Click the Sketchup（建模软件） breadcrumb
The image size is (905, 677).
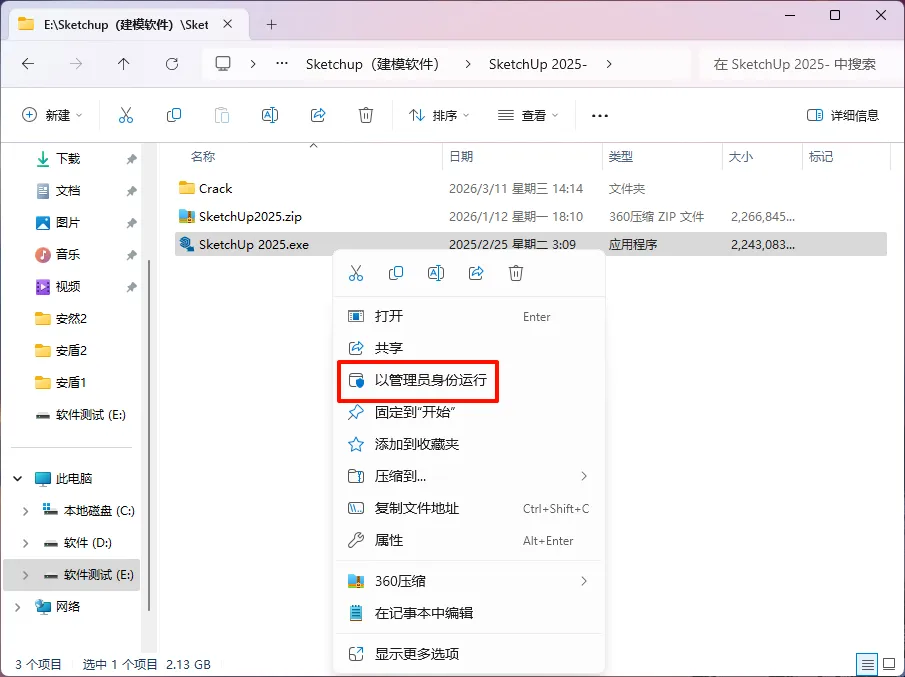pos(373,64)
